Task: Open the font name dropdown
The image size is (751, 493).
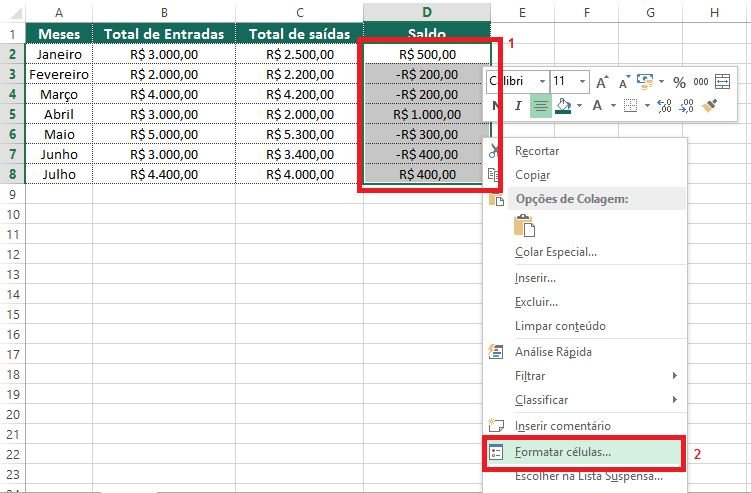Action: coord(542,82)
